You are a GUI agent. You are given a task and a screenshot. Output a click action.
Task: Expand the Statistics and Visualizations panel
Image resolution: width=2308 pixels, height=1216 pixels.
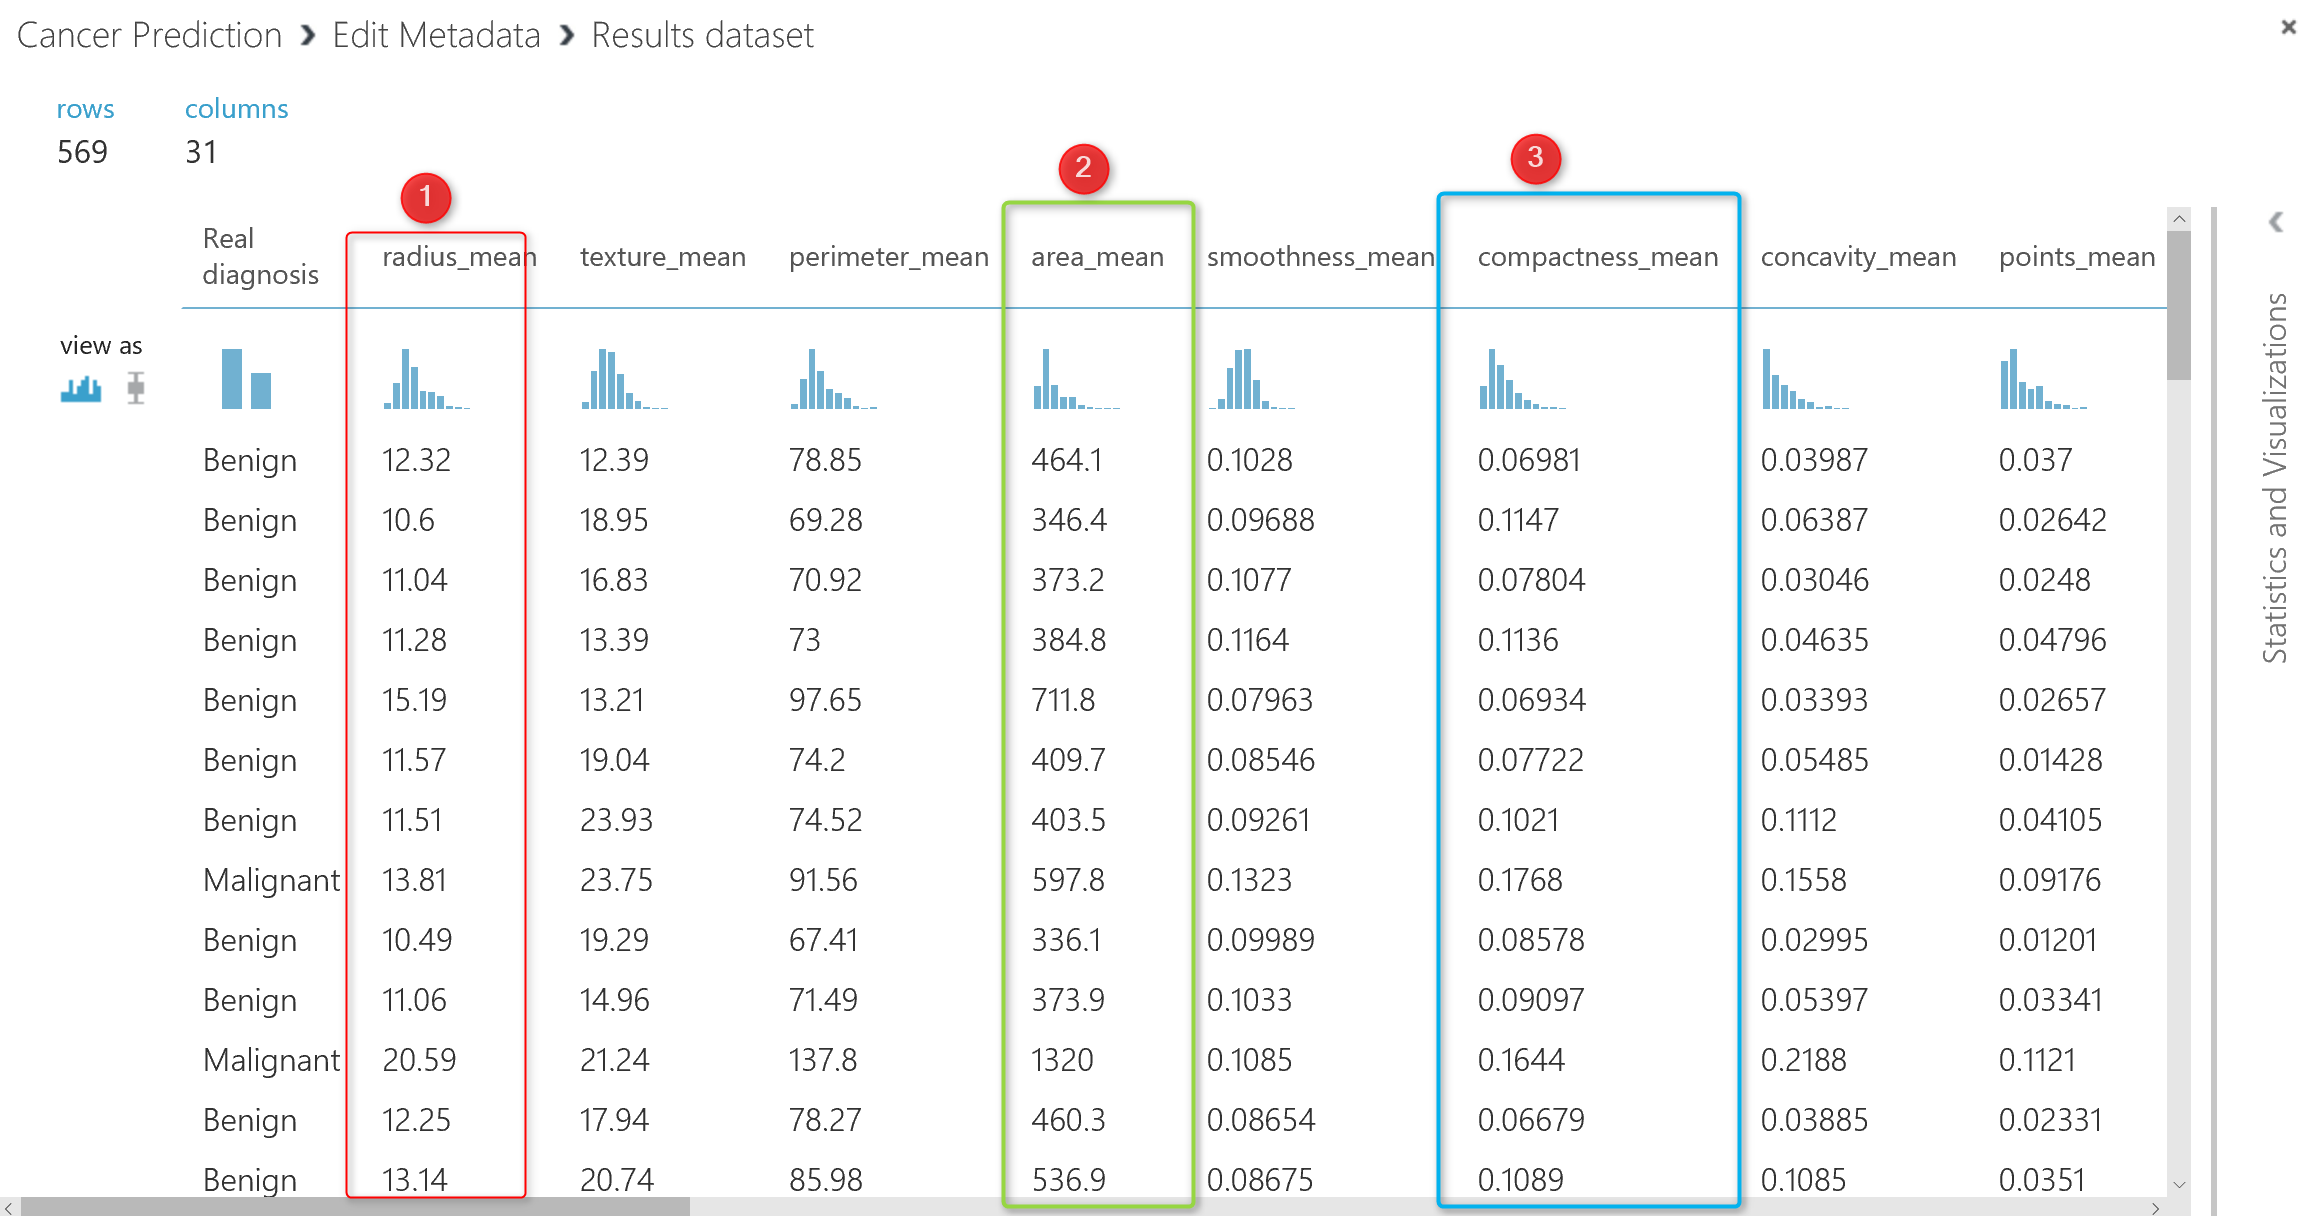pyautogui.click(x=2276, y=222)
